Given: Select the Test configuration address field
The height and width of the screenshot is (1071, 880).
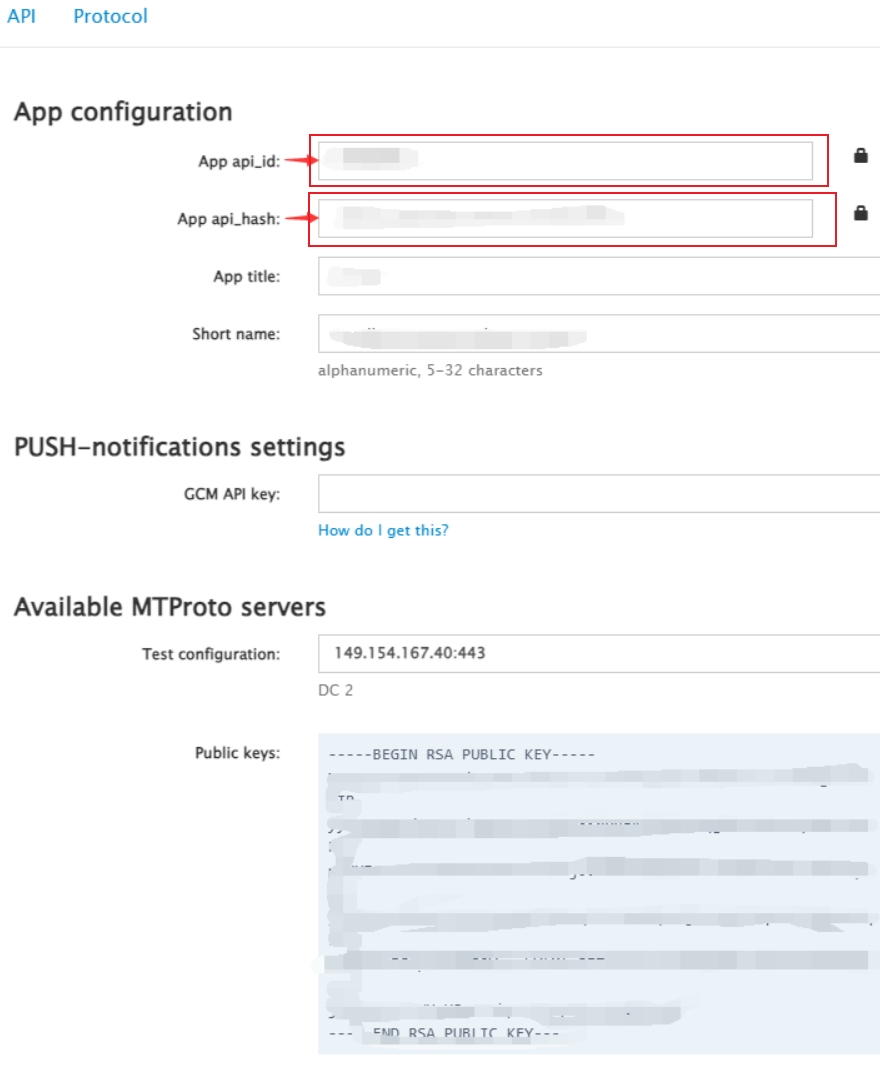Looking at the screenshot, I should [x=598, y=654].
